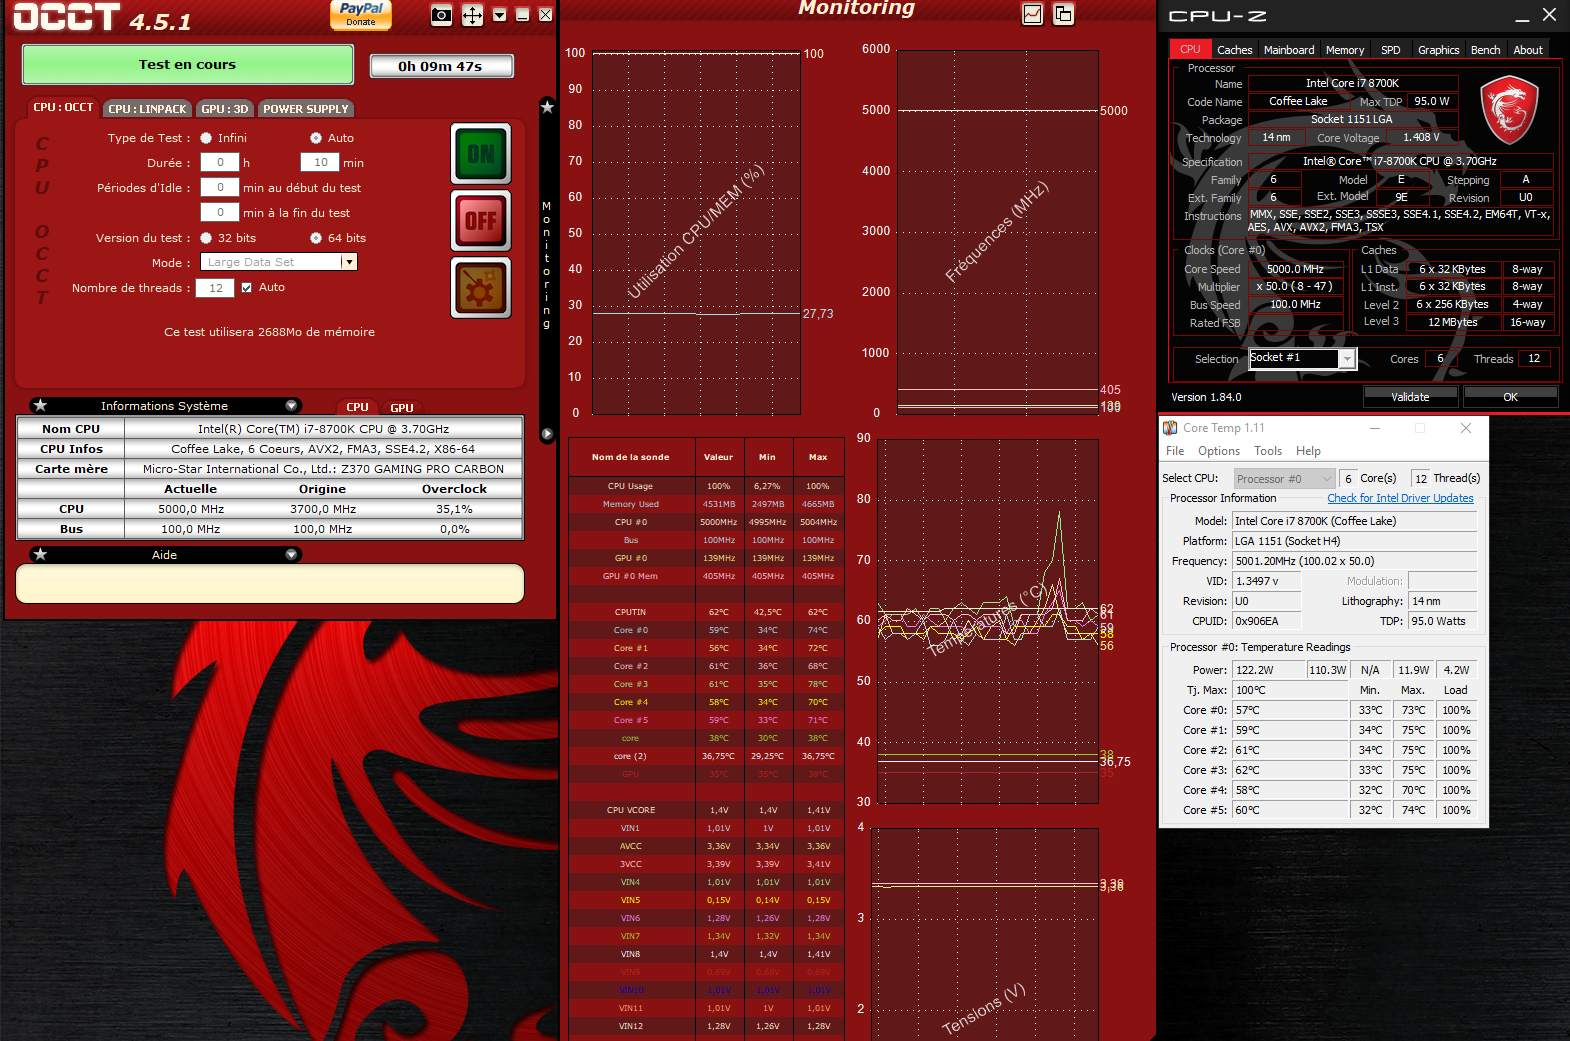This screenshot has width=1570, height=1041.
Task: Open Core Temp Options menu
Action: [1219, 451]
